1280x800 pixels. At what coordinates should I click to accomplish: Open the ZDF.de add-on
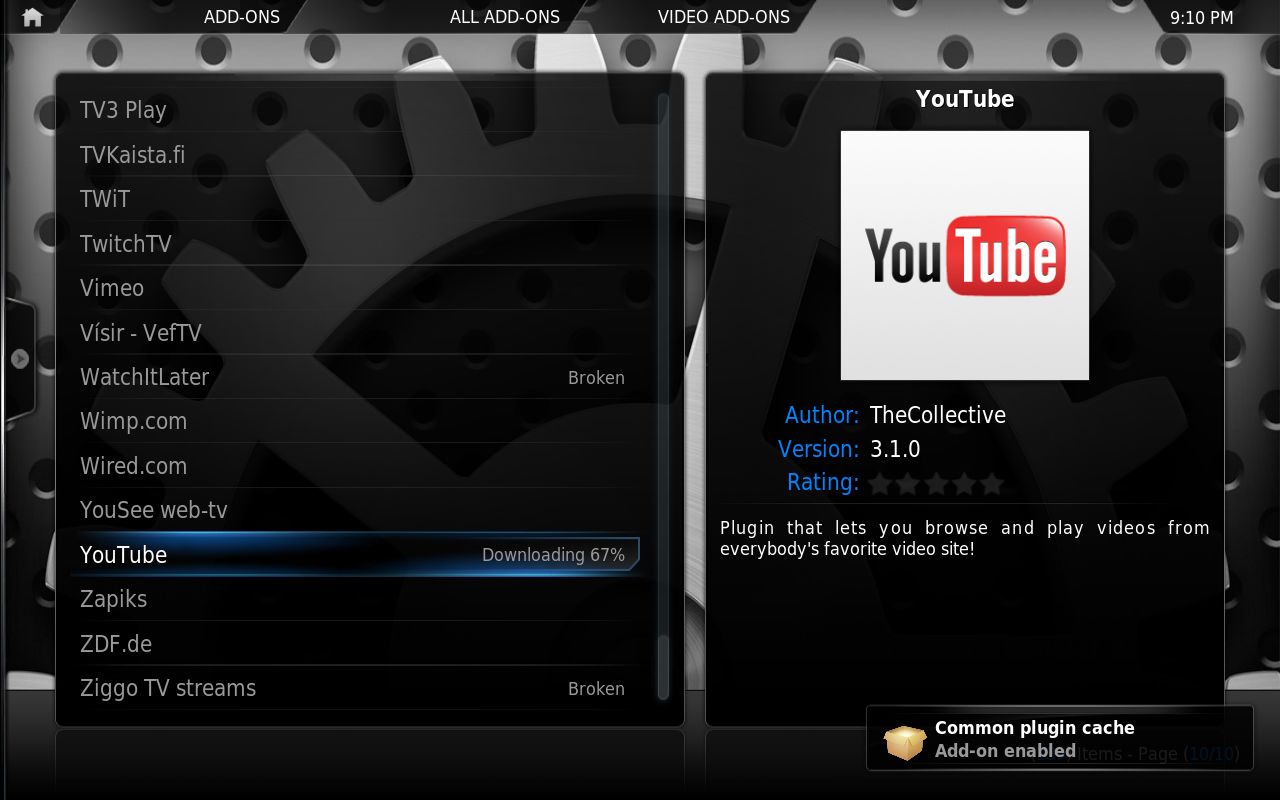(x=355, y=644)
